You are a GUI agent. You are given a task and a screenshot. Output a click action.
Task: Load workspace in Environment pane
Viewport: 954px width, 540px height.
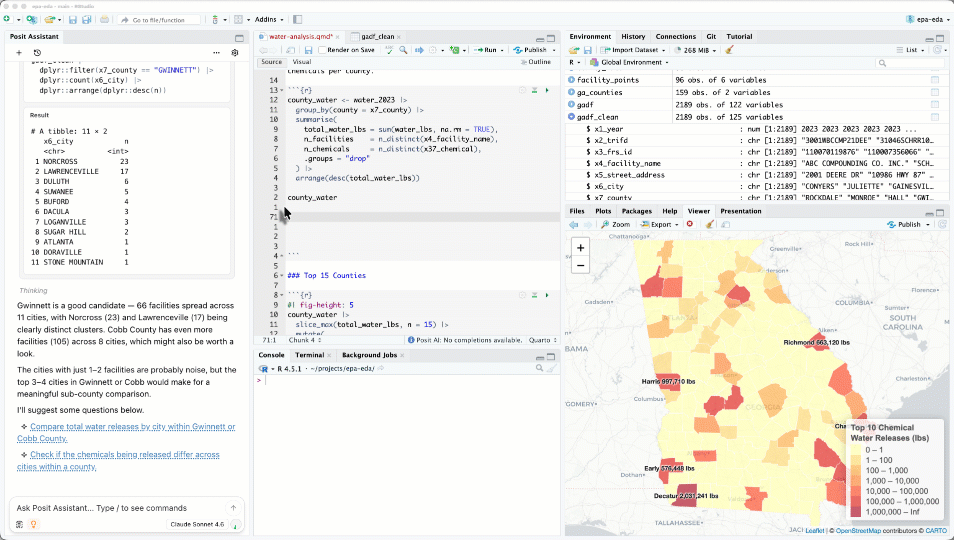tap(574, 50)
